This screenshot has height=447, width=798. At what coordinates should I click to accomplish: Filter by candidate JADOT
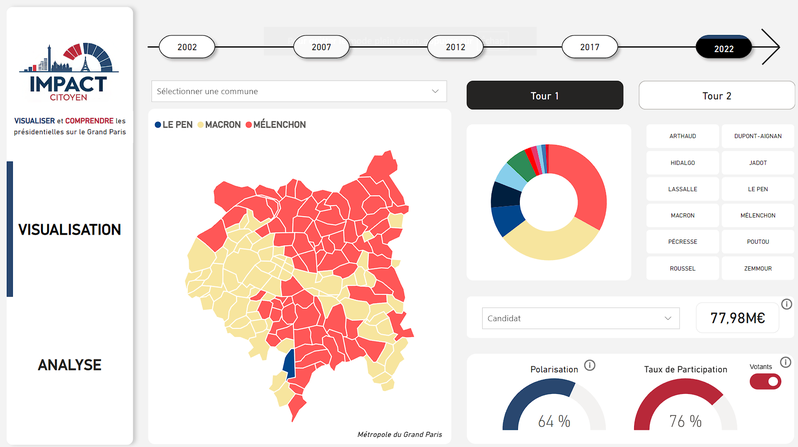pyautogui.click(x=758, y=163)
